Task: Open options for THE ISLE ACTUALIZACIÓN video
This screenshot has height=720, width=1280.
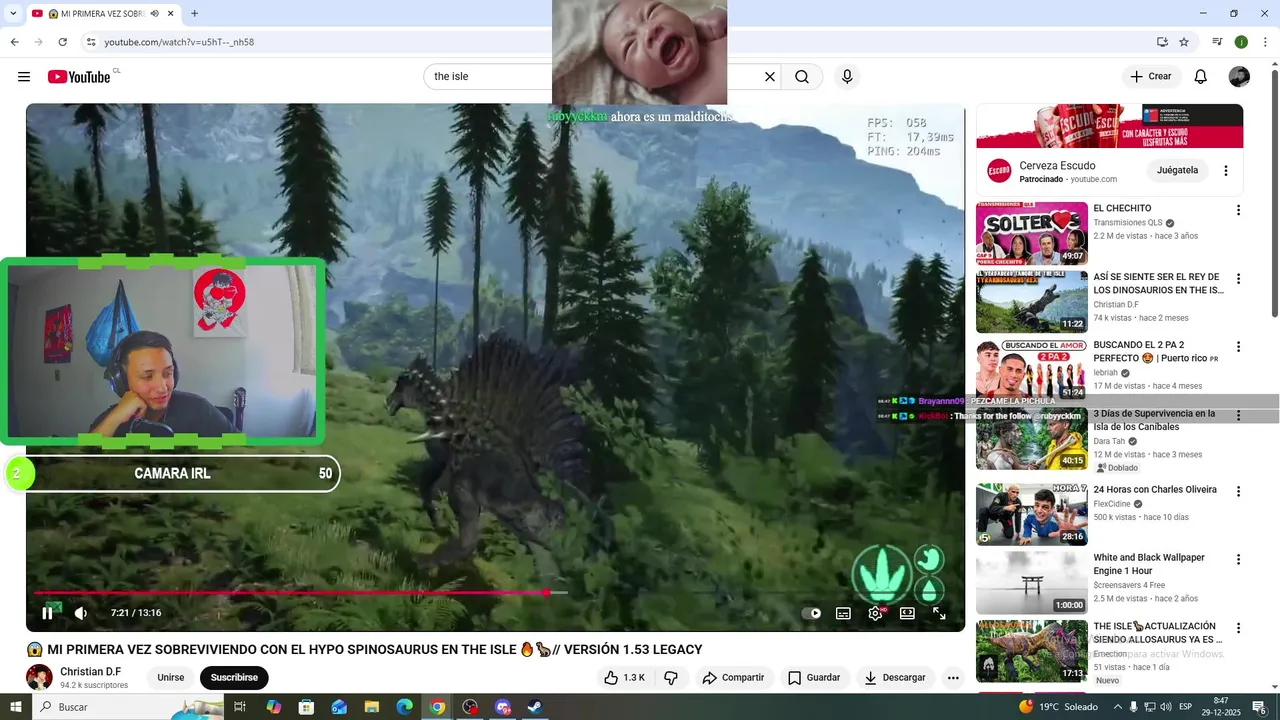Action: 1238,628
